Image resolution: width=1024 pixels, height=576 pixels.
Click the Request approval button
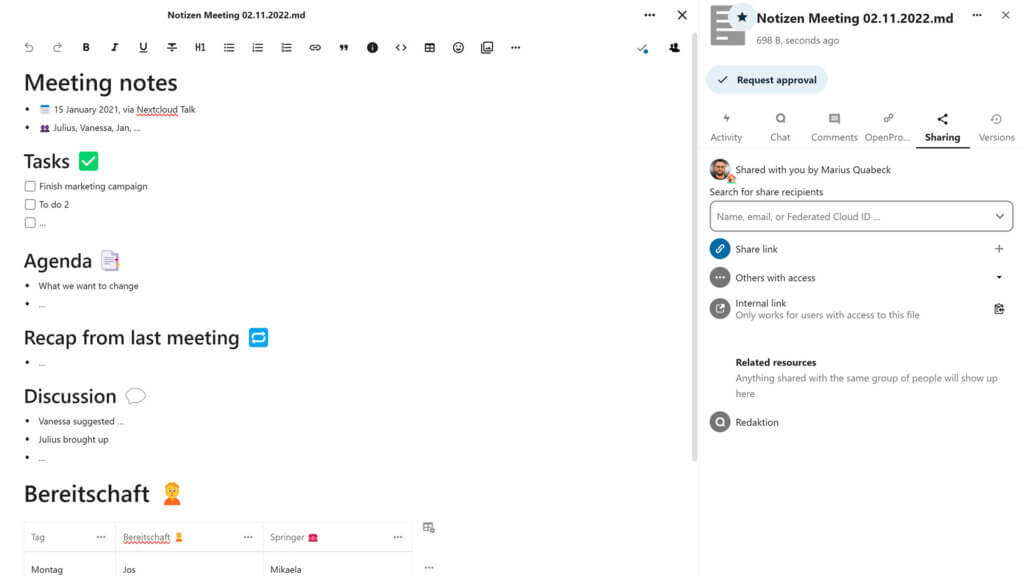click(x=767, y=80)
